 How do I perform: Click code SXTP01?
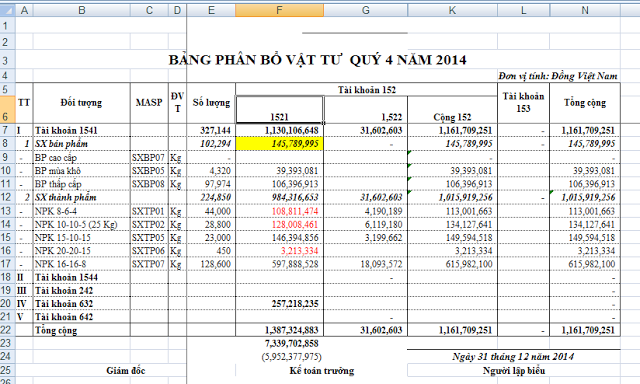pyautogui.click(x=148, y=211)
